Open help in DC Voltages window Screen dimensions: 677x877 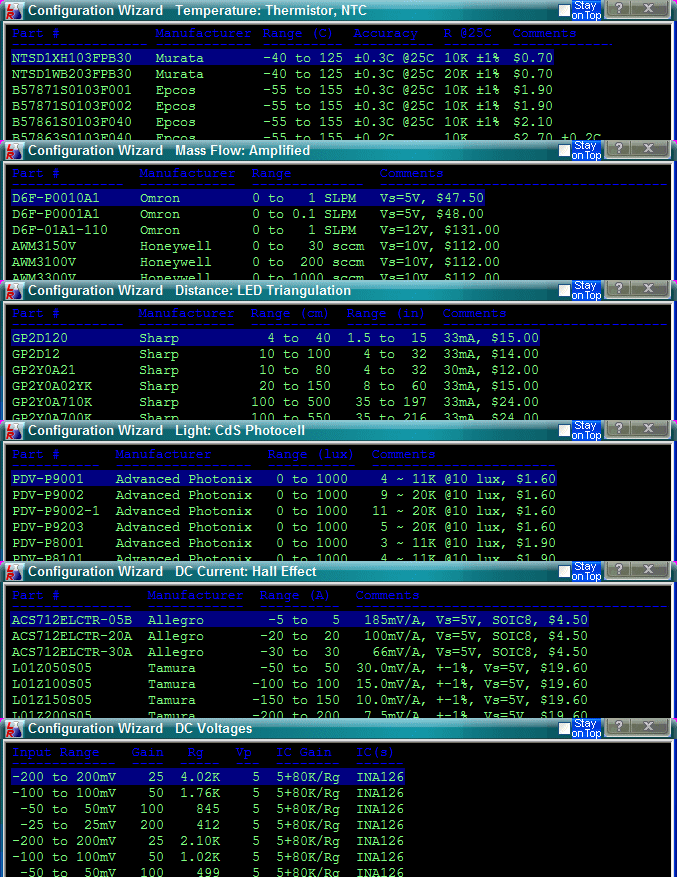point(619,727)
